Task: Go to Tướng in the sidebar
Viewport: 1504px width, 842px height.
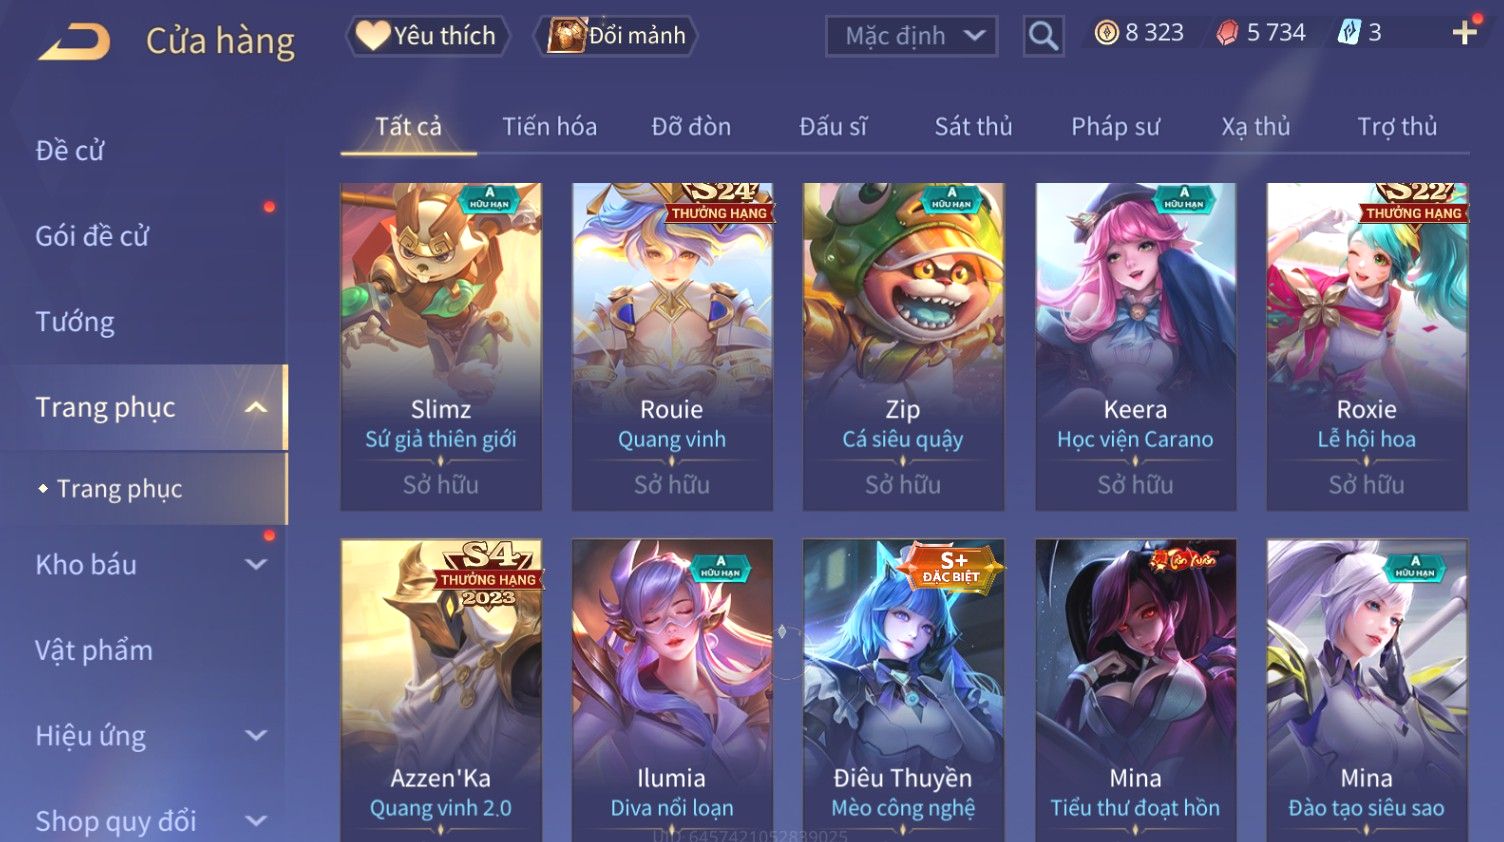Action: click(75, 322)
